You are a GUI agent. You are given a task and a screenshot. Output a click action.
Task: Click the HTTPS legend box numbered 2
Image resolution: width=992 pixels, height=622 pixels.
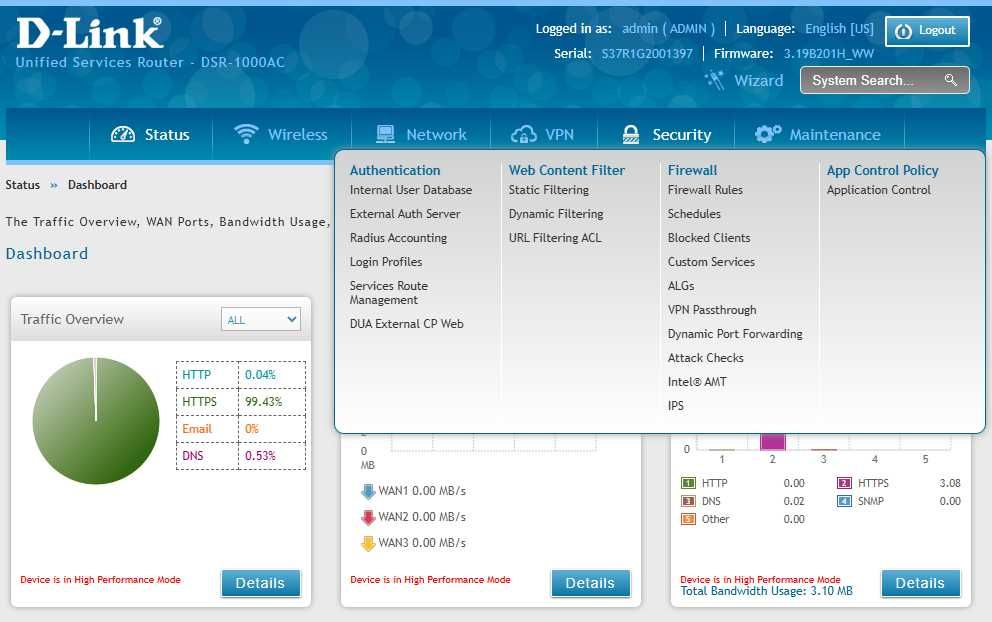pyautogui.click(x=844, y=483)
